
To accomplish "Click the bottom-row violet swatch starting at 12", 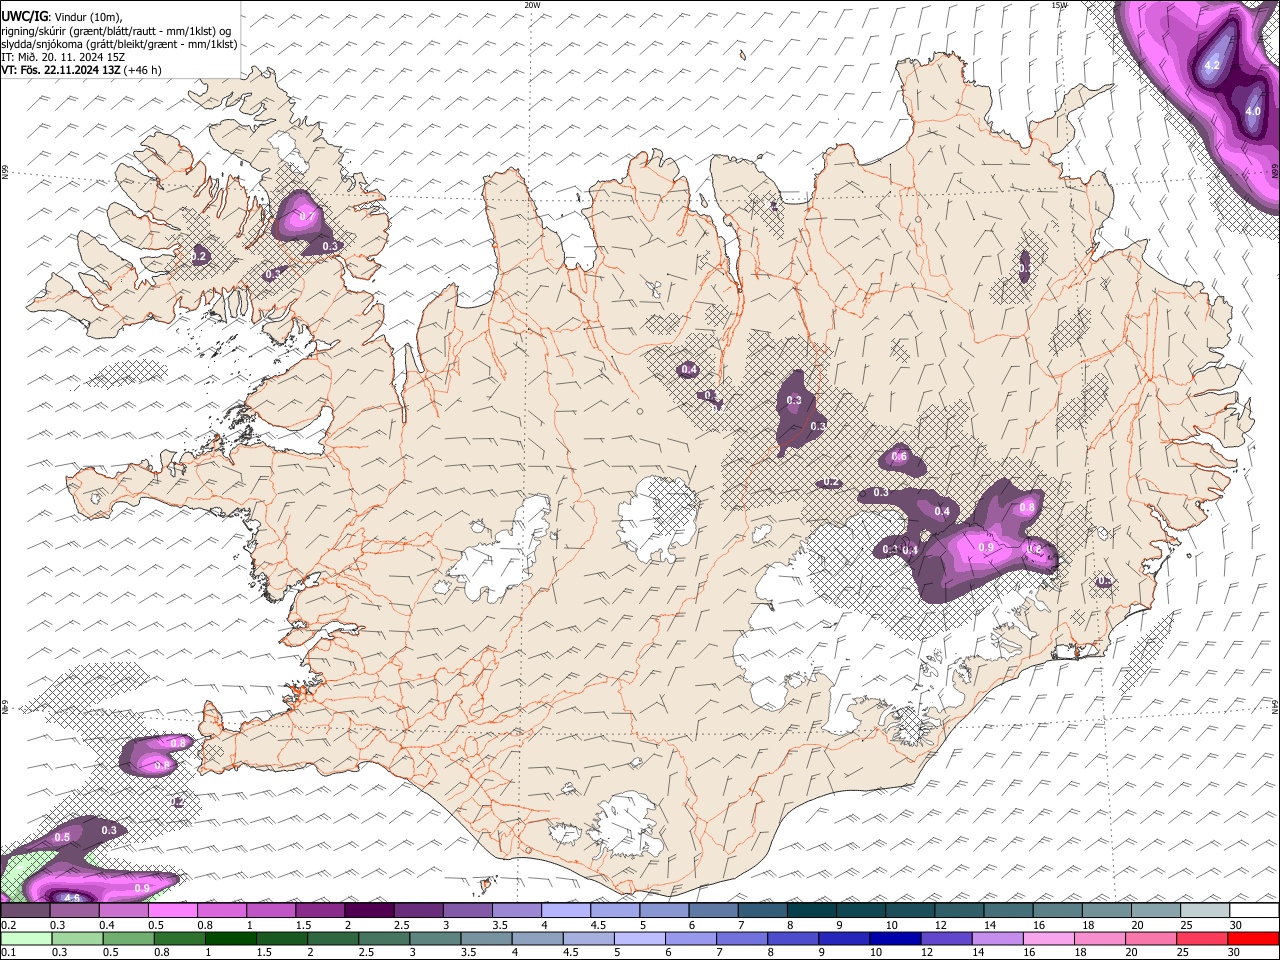I will (x=946, y=939).
